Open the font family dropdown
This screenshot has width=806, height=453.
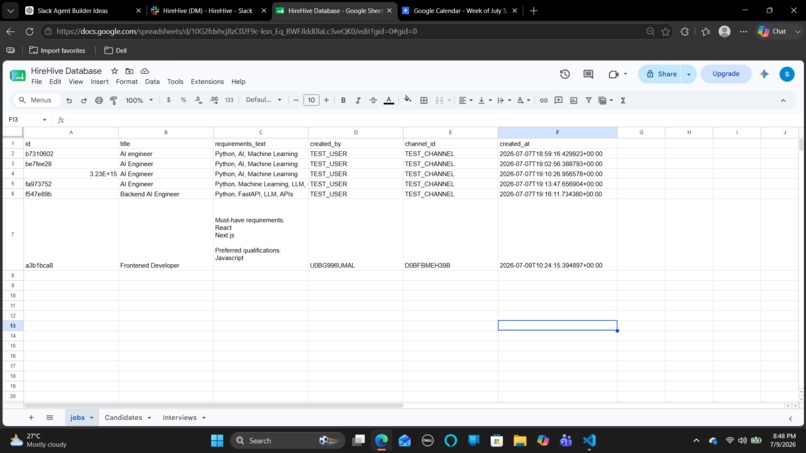click(x=263, y=100)
